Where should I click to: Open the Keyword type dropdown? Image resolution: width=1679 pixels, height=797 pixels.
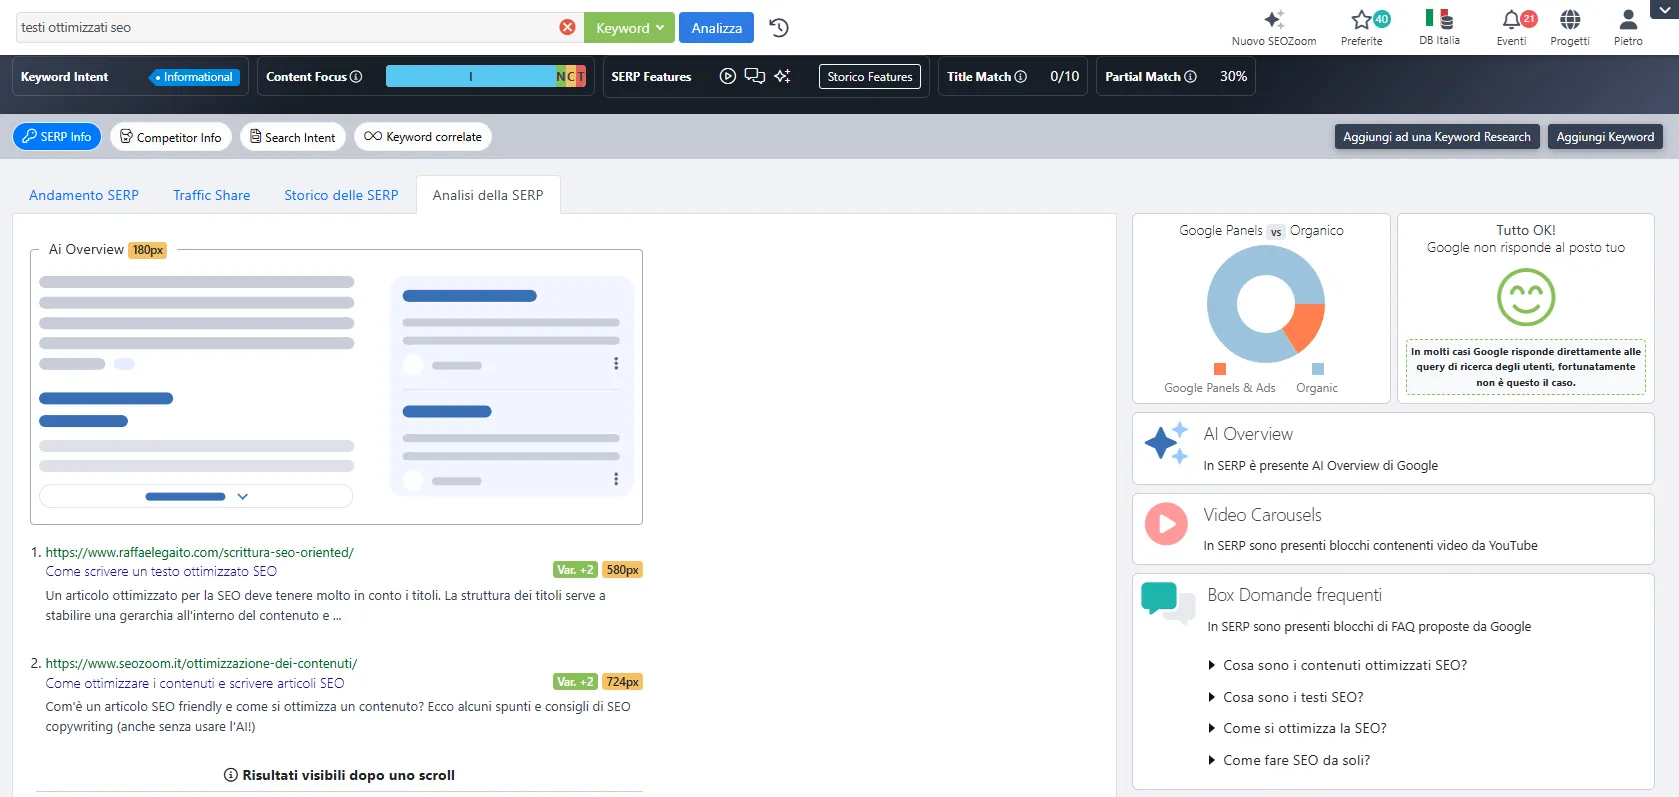[x=629, y=28]
